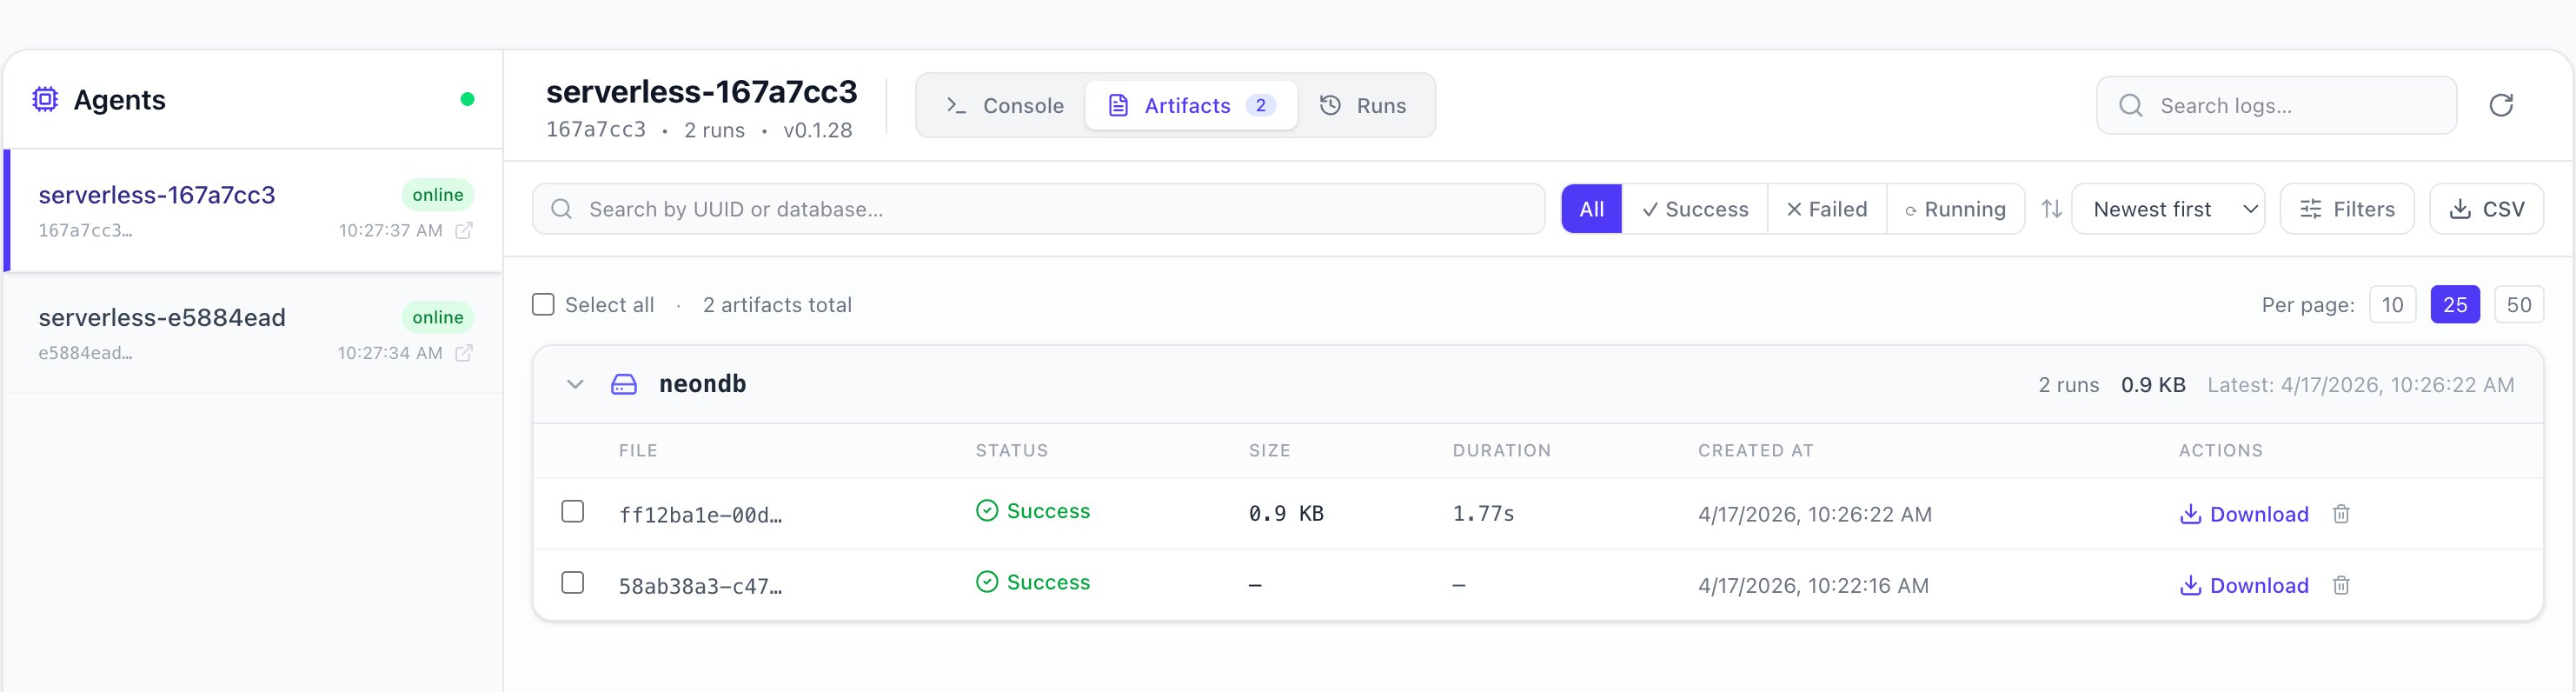Click the green Agents status dot
The image size is (2576, 692).
pyautogui.click(x=467, y=99)
